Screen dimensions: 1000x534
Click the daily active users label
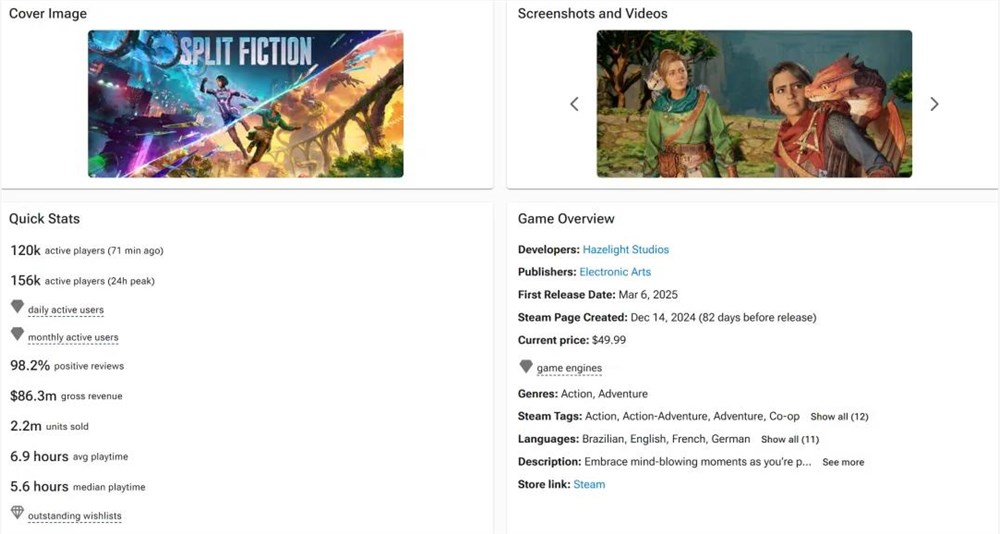[66, 310]
